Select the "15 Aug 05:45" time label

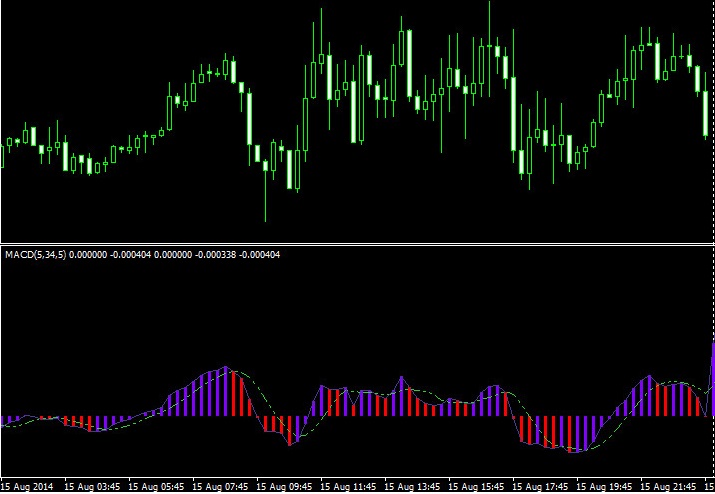tap(157, 486)
